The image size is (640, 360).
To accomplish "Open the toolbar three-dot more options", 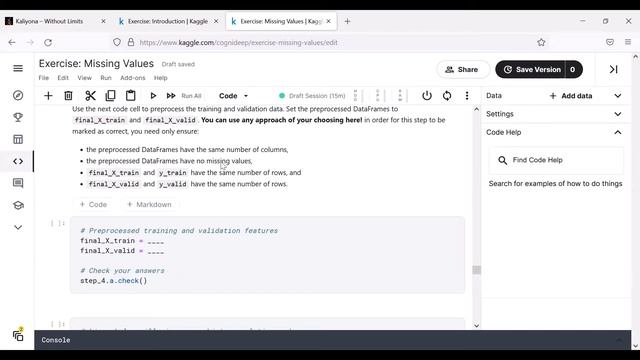I will (467, 96).
